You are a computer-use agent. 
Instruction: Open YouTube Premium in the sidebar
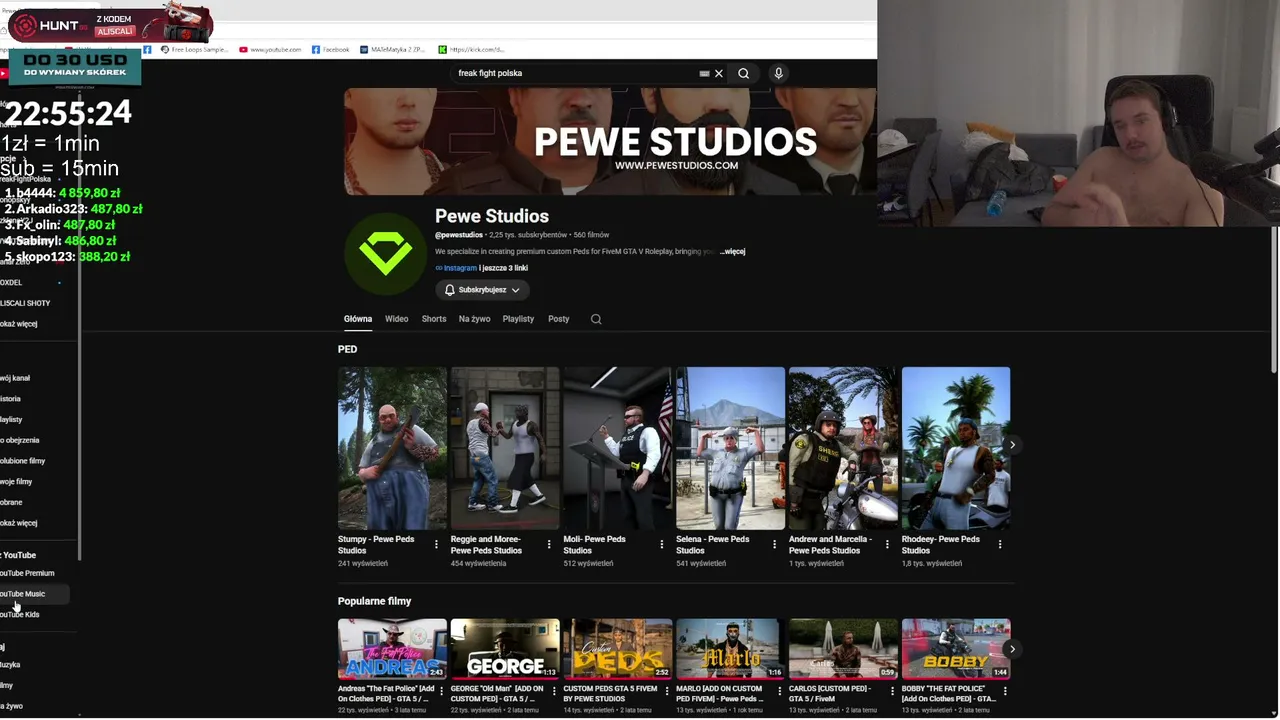27,573
